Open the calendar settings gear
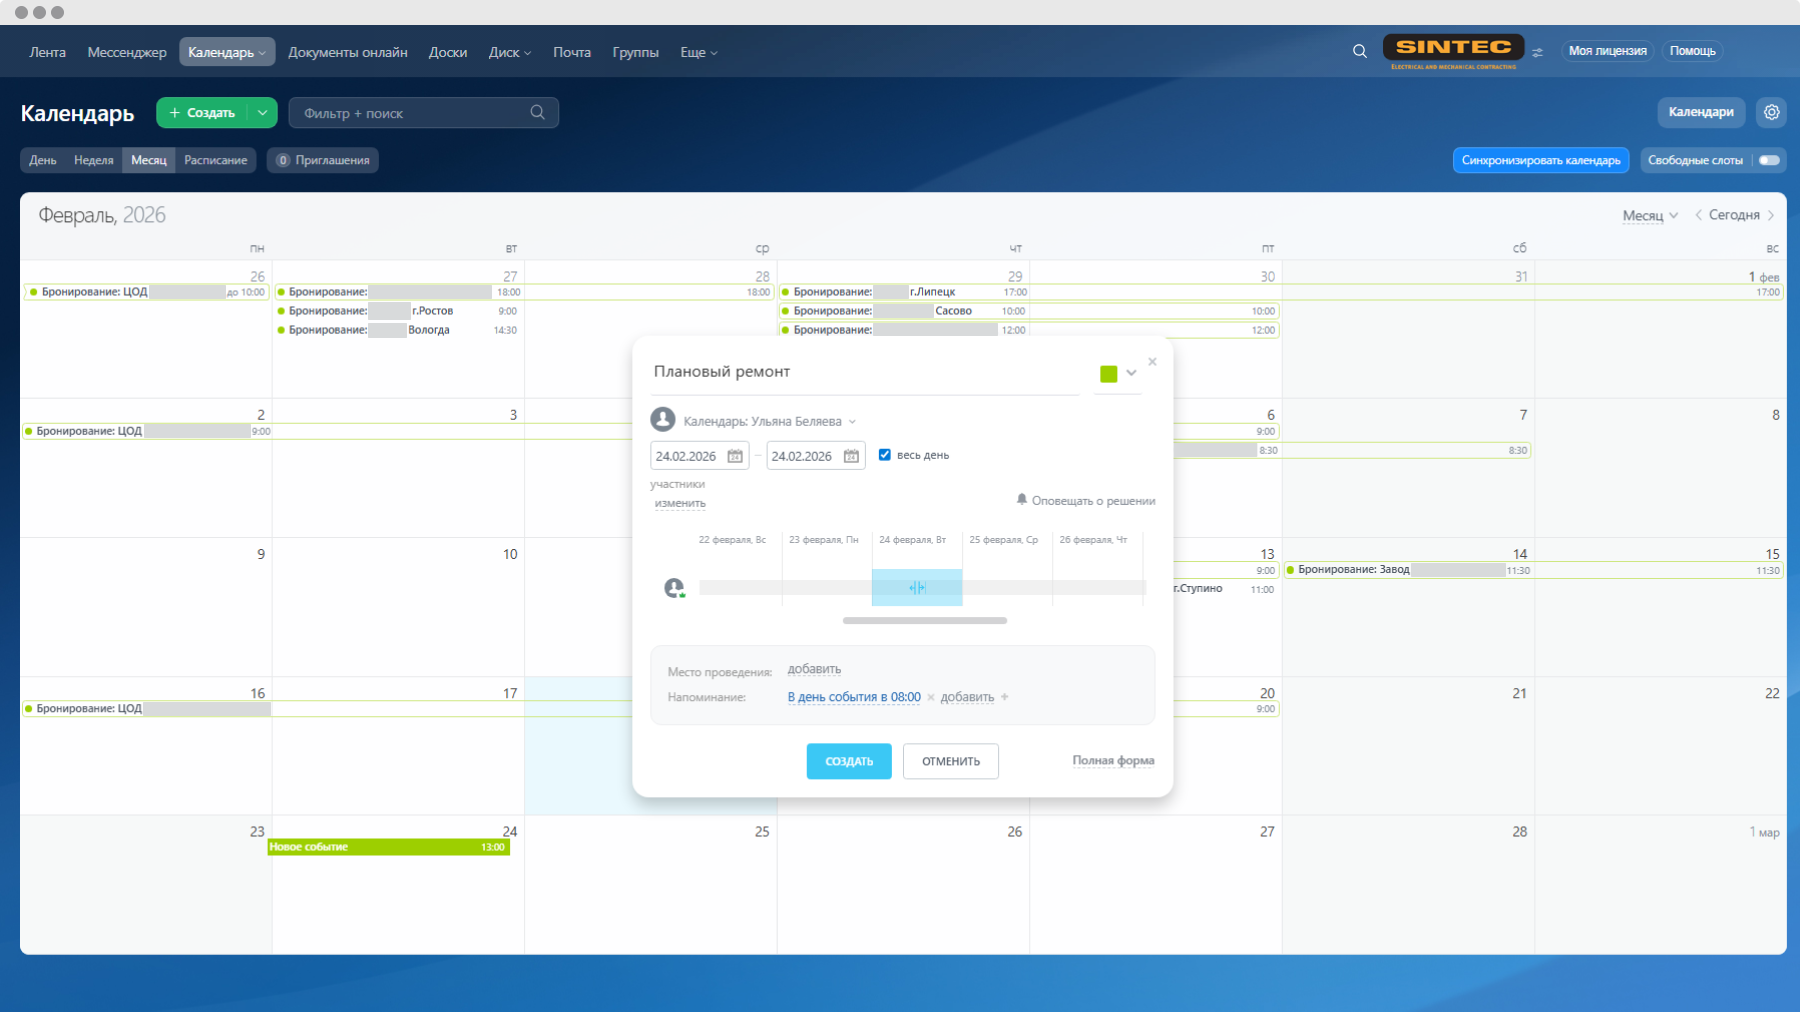This screenshot has height=1012, width=1800. [1771, 112]
